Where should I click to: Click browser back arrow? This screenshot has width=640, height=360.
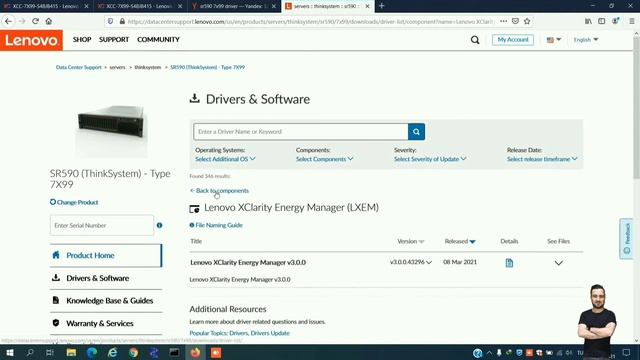[x=9, y=21]
